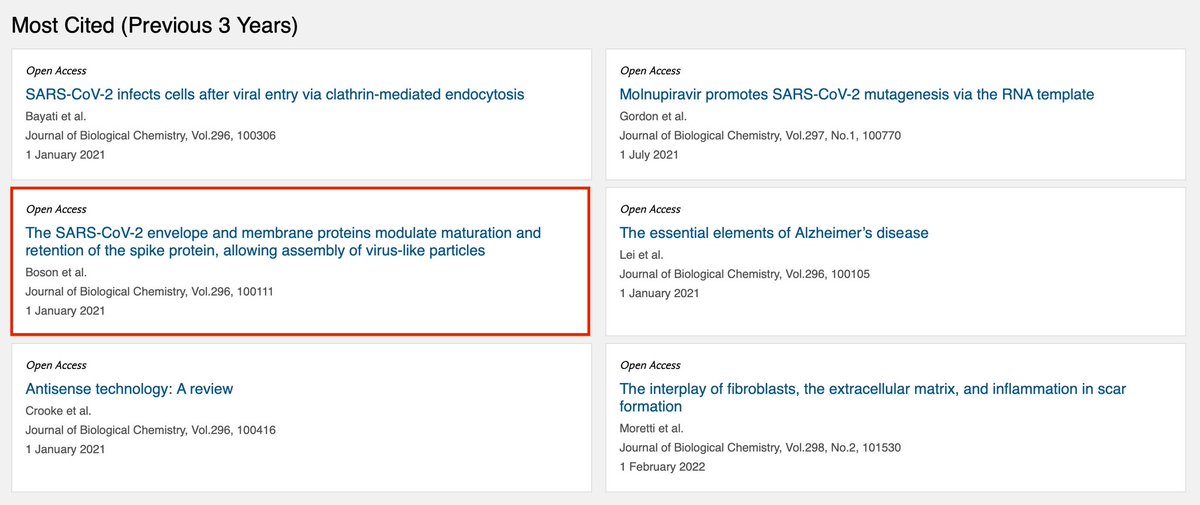Click the 'Most Cited (Previous 3 Years)' heading
This screenshot has width=1200, height=505.
tap(155, 26)
